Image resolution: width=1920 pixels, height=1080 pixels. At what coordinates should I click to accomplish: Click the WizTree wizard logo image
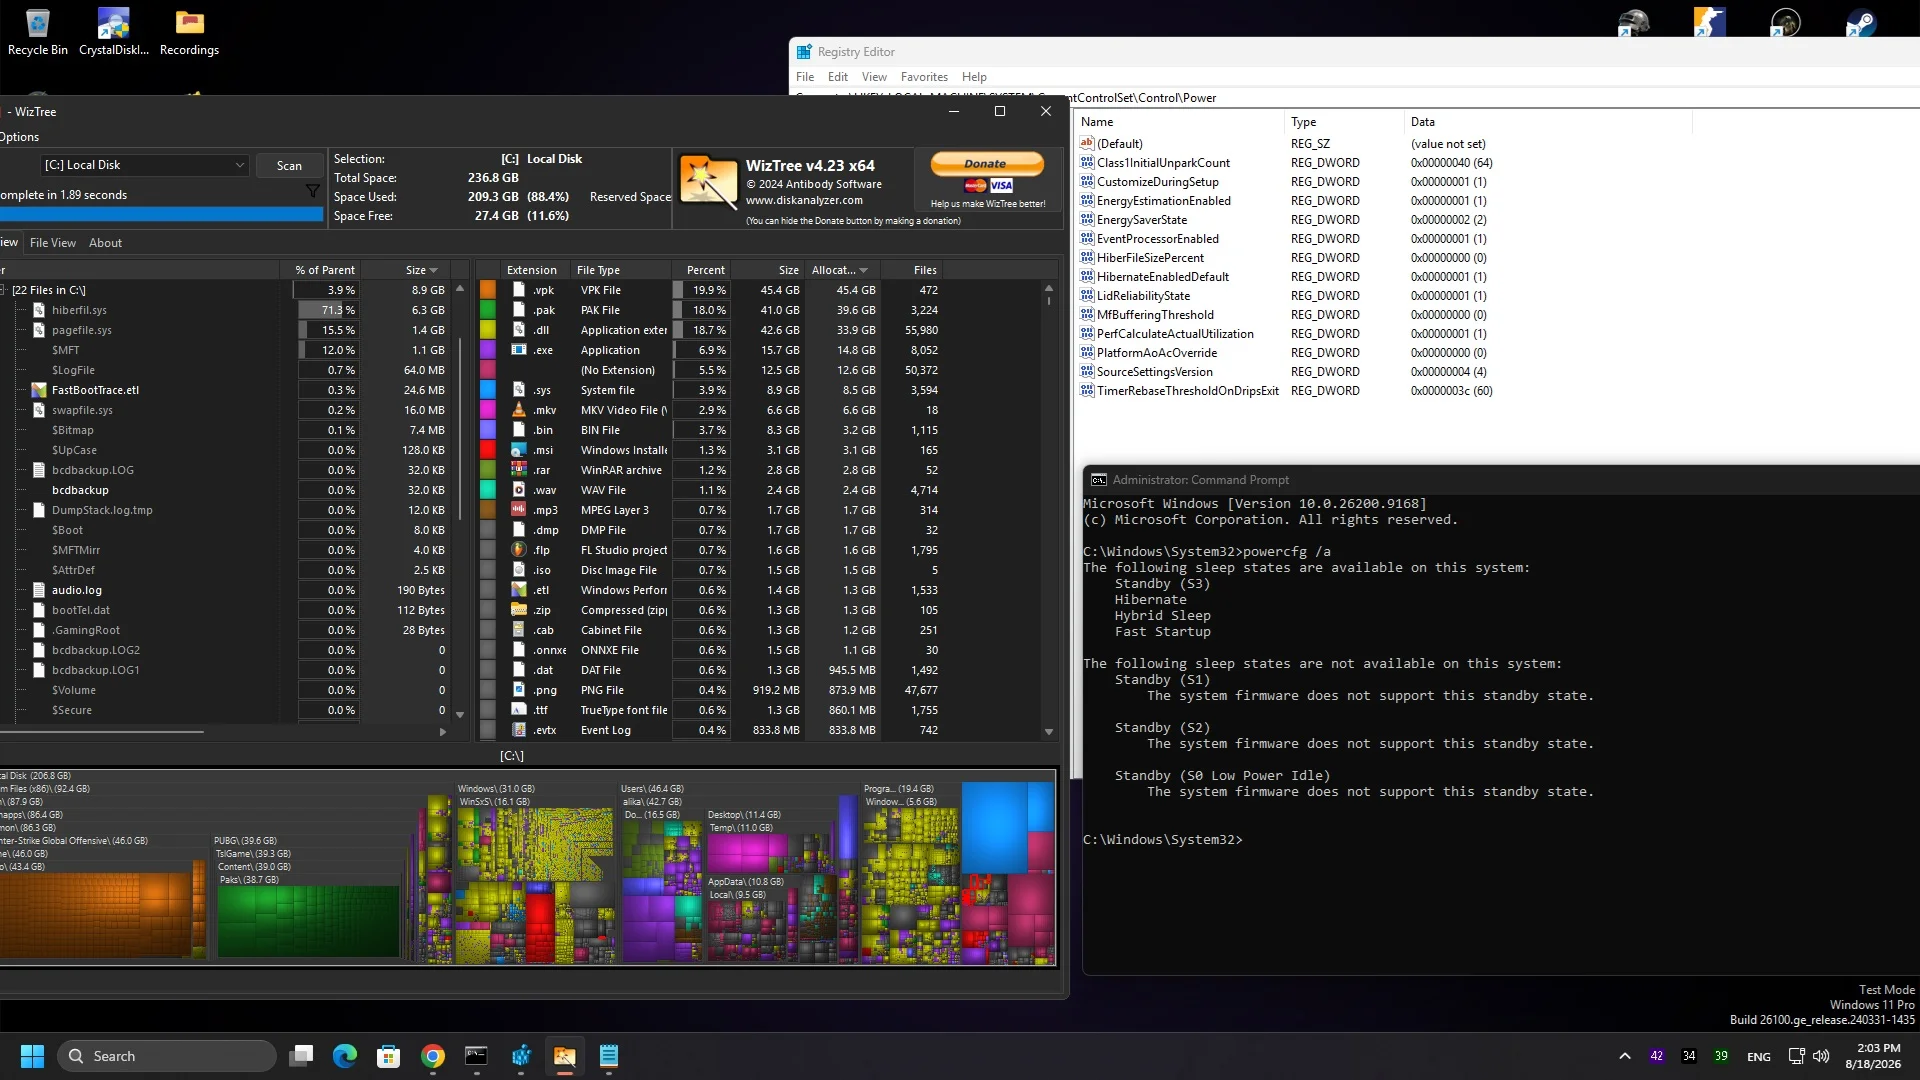[x=708, y=181]
